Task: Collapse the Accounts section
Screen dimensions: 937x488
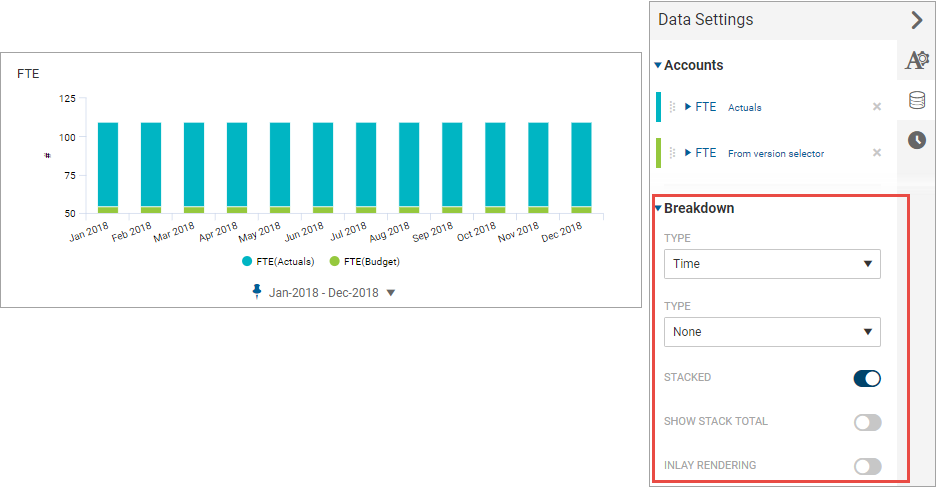Action: pyautogui.click(x=658, y=65)
